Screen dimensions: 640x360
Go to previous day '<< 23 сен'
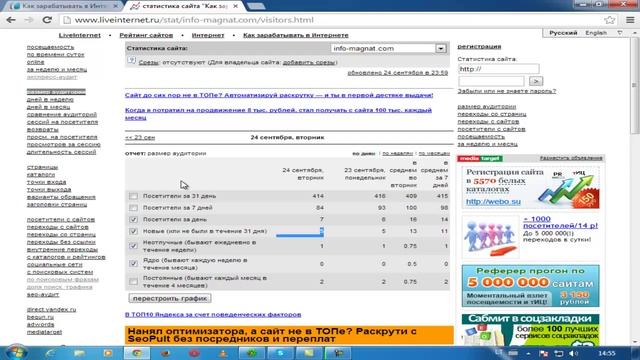[x=140, y=138]
